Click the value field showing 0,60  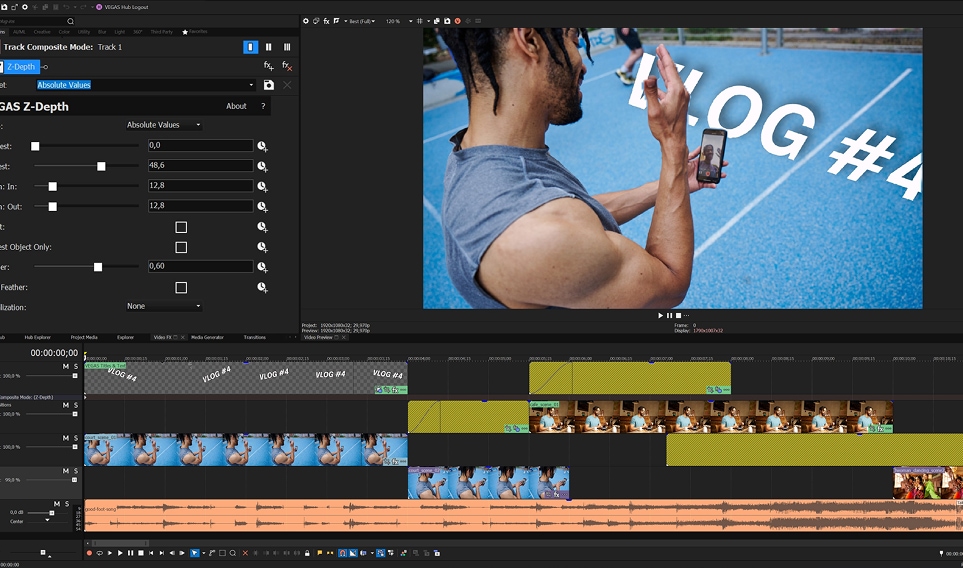click(200, 266)
